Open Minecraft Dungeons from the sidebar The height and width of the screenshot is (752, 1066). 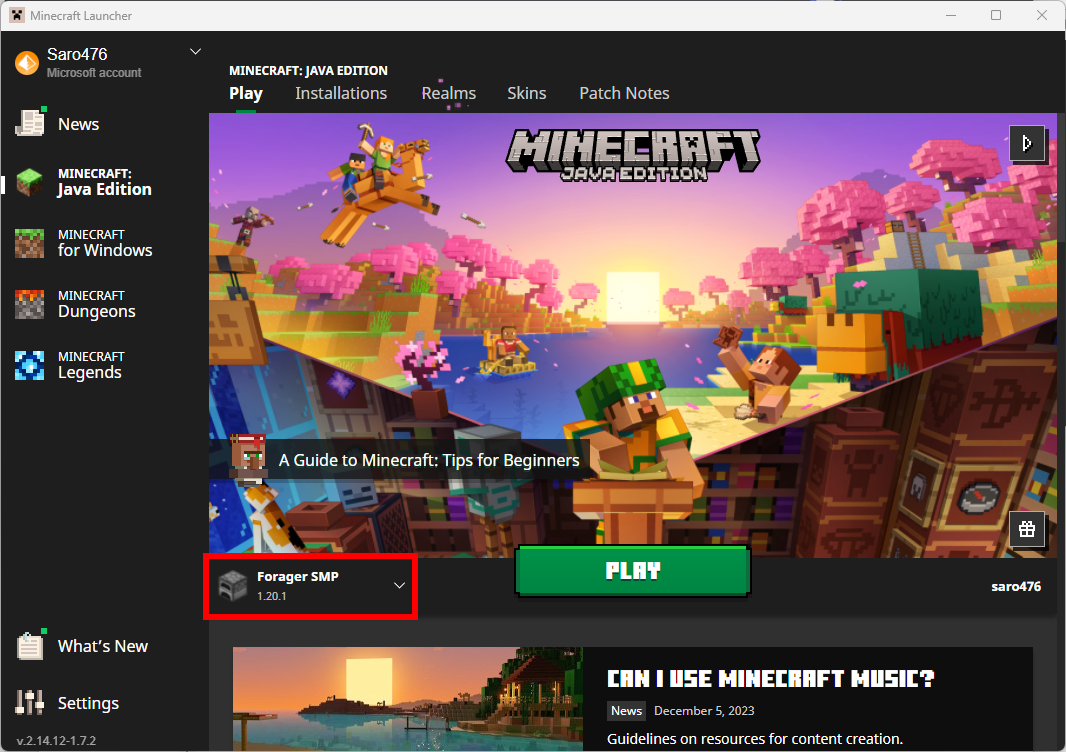[75, 304]
